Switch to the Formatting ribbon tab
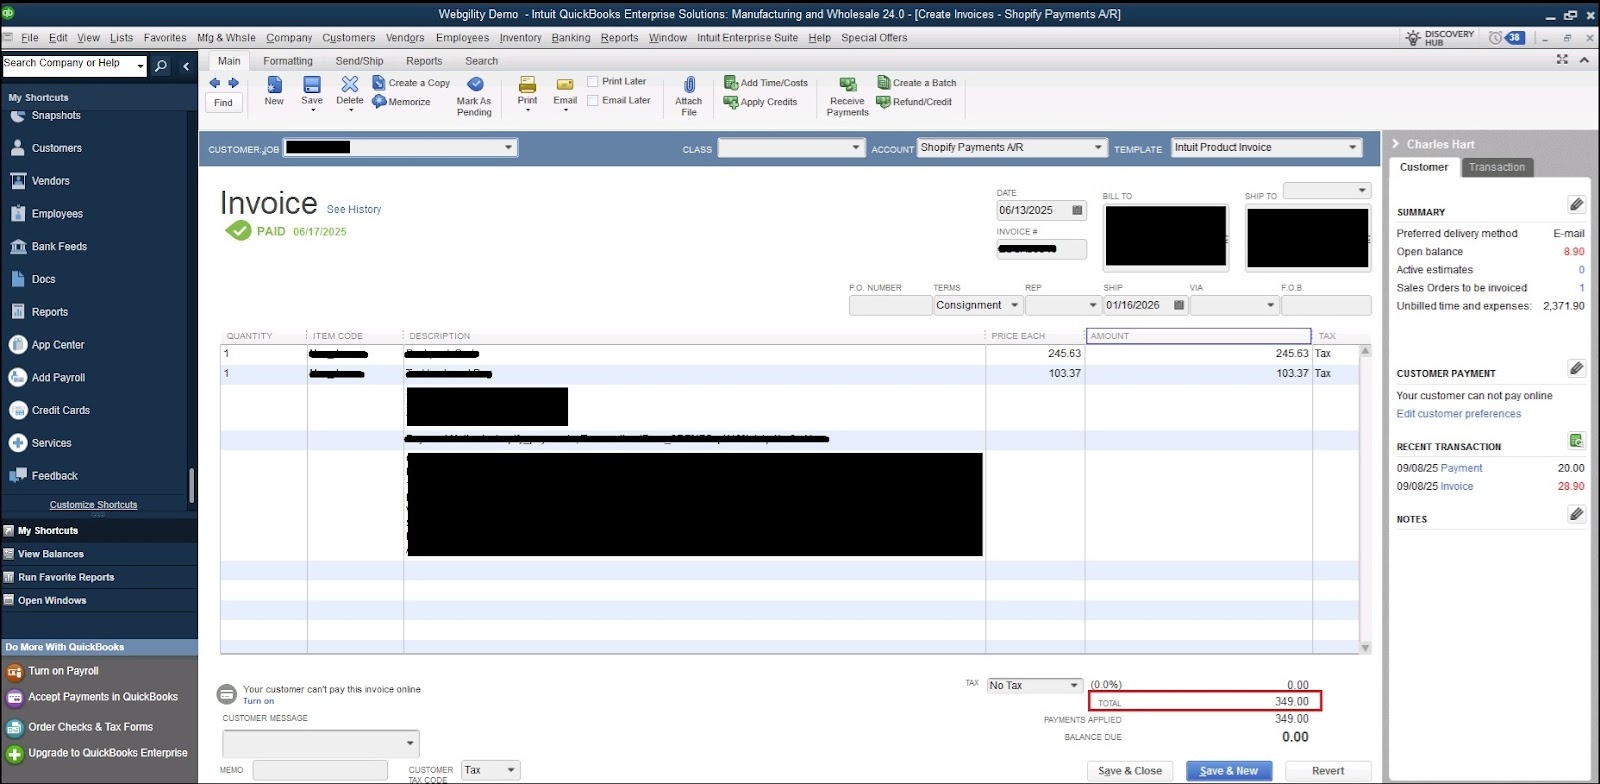The height and width of the screenshot is (784, 1600). click(x=288, y=61)
